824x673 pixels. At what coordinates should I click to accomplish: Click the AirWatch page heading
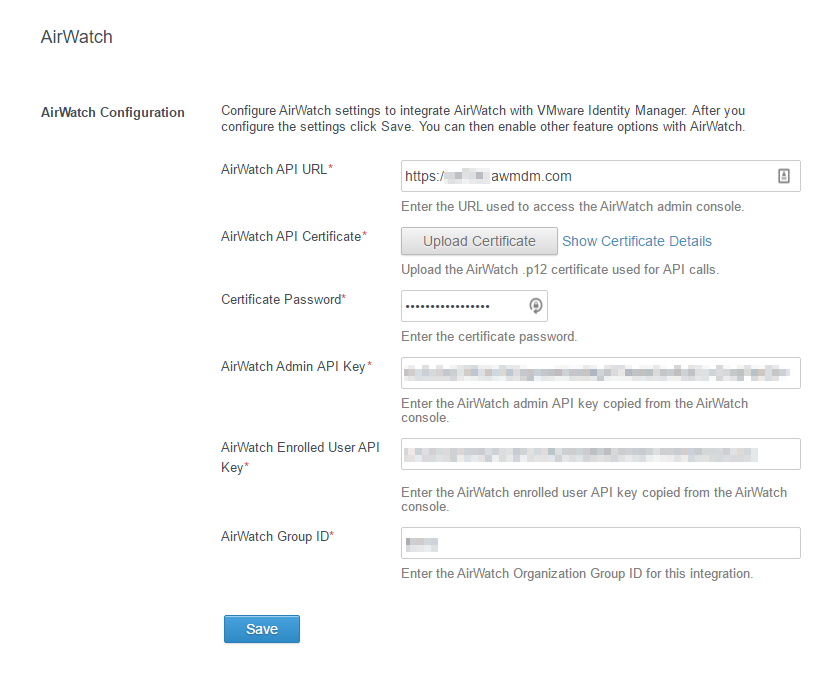76,36
